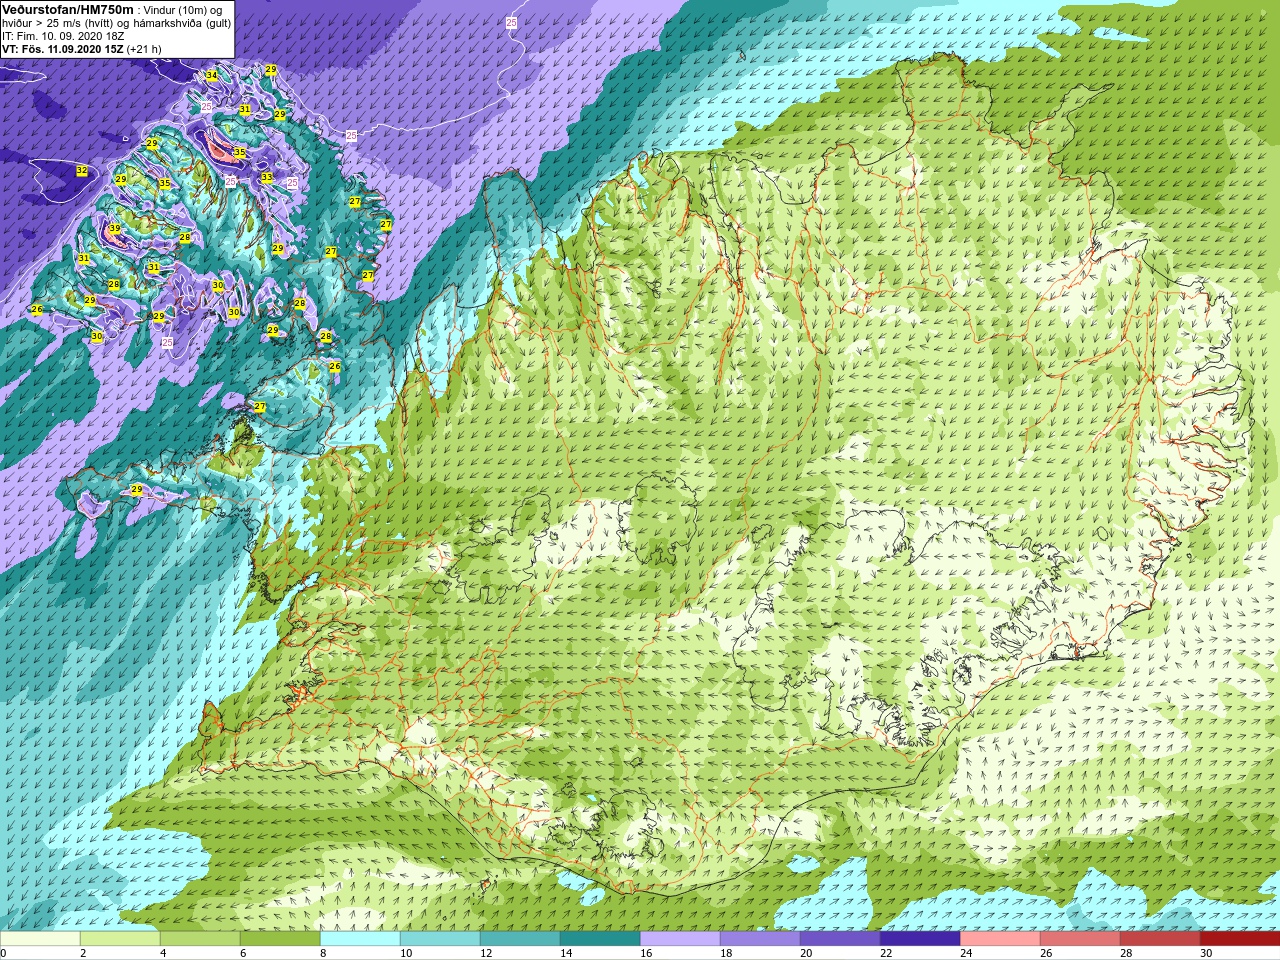Click the 0–2 m/s palest legend swatch
Viewport: 1280px width, 960px height.
click(x=40, y=939)
